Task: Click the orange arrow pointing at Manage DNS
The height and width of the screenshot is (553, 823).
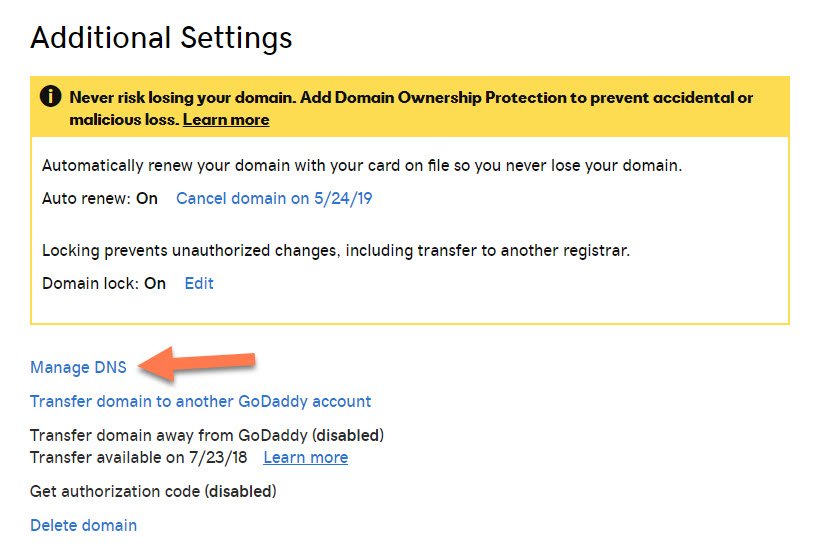Action: point(197,363)
